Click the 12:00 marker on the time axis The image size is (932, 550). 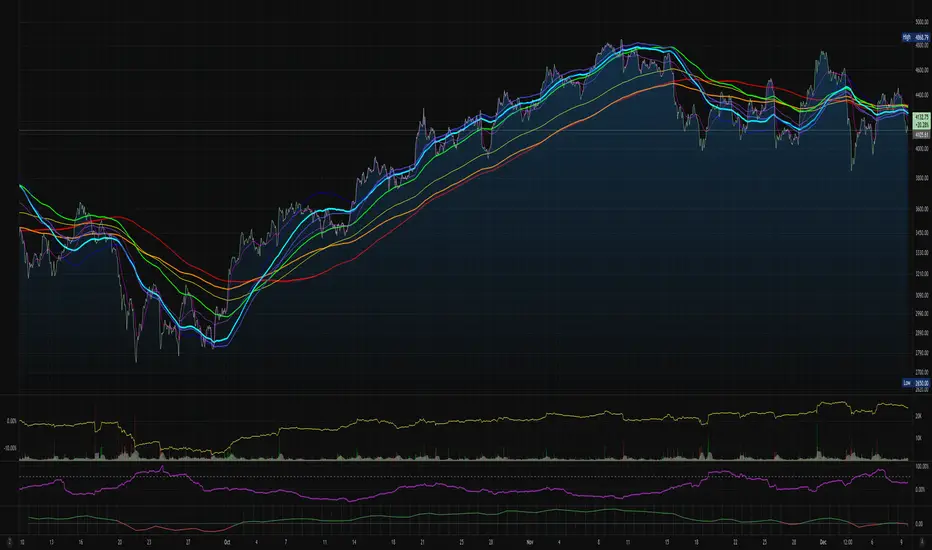click(x=846, y=540)
